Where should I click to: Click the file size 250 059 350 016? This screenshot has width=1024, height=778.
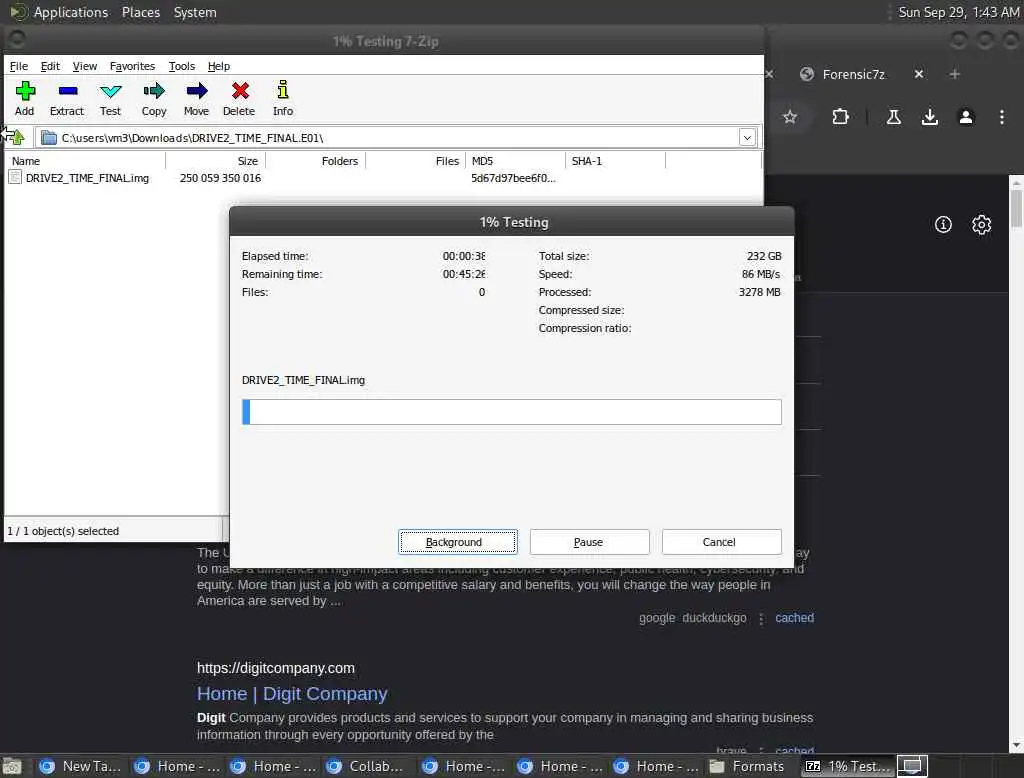220,178
